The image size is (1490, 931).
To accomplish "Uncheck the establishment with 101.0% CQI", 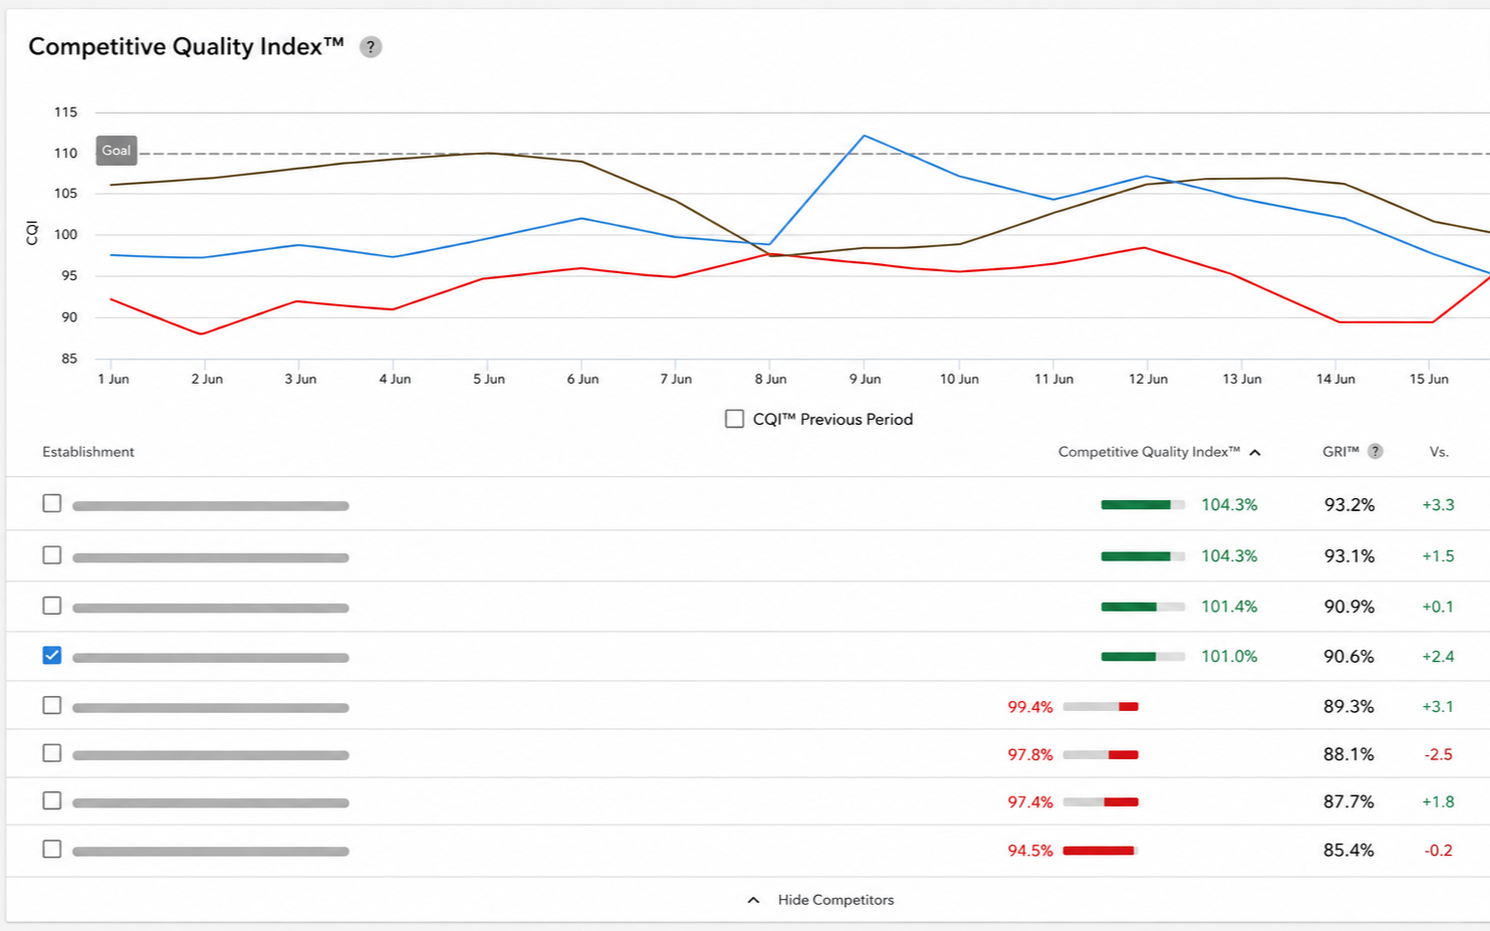I will point(52,655).
